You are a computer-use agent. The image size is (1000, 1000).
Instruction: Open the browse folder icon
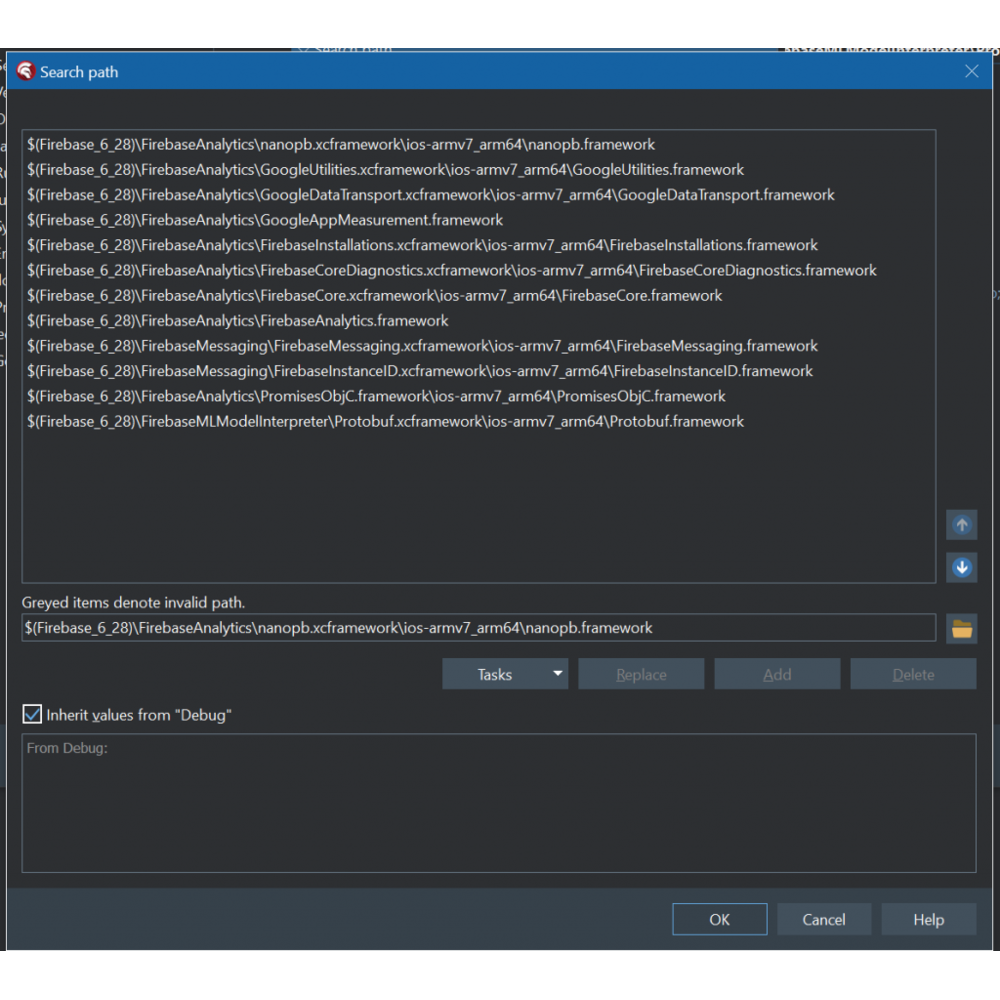tap(961, 629)
